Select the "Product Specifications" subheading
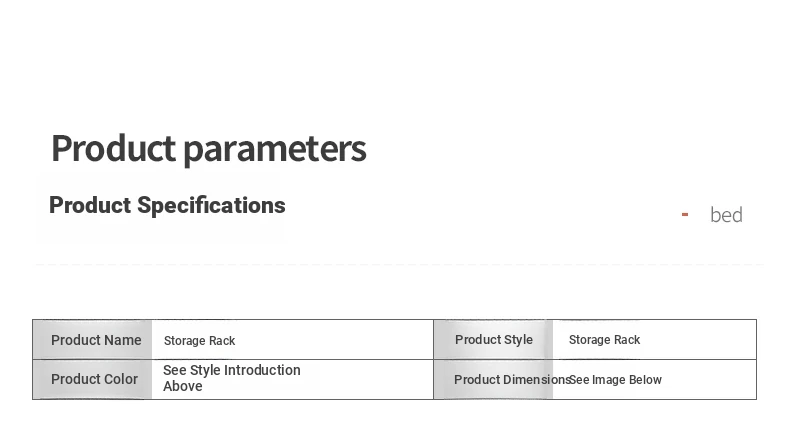The height and width of the screenshot is (434, 790). (x=167, y=206)
